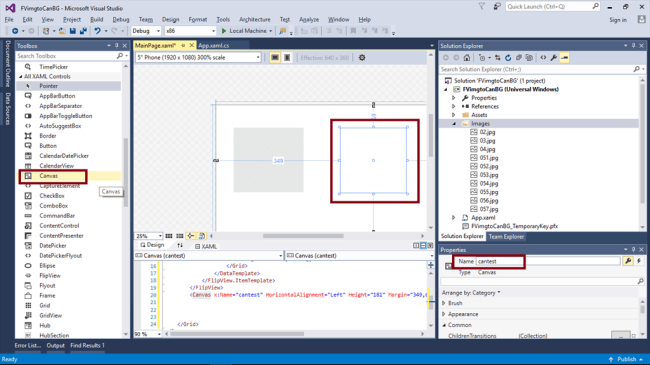This screenshot has height=365, width=650.
Task: Open Properties wrench in Solution Explorer toolbar
Action: 554,58
